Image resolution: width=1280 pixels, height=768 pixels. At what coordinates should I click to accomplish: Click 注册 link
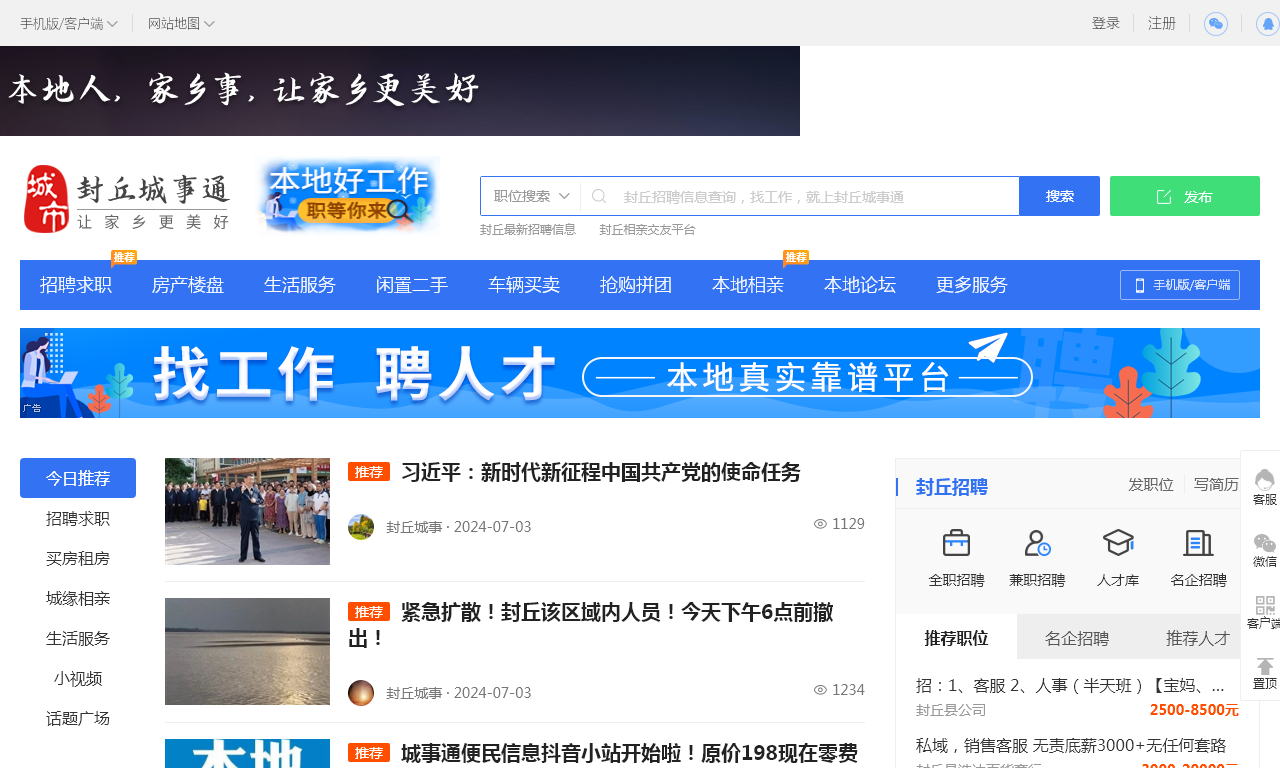pyautogui.click(x=1162, y=23)
